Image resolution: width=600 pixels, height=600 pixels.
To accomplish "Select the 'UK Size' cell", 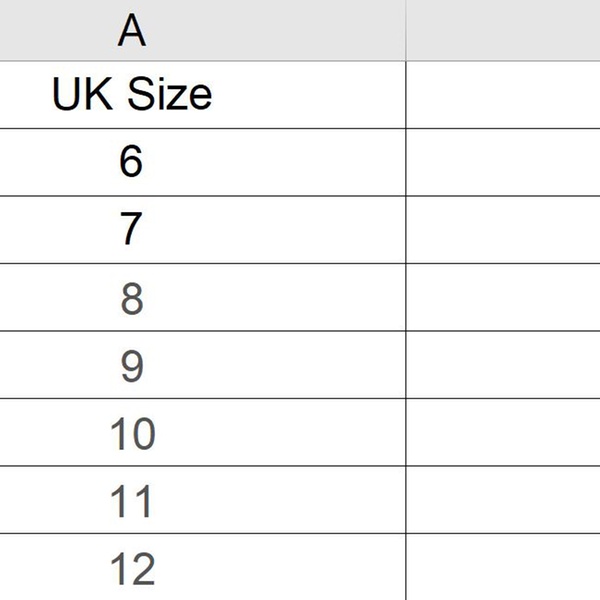I will [x=132, y=95].
